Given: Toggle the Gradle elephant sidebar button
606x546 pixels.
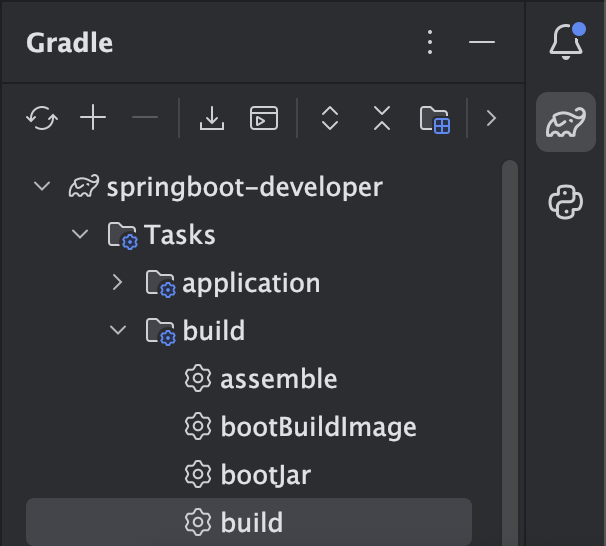Looking at the screenshot, I should coord(566,122).
